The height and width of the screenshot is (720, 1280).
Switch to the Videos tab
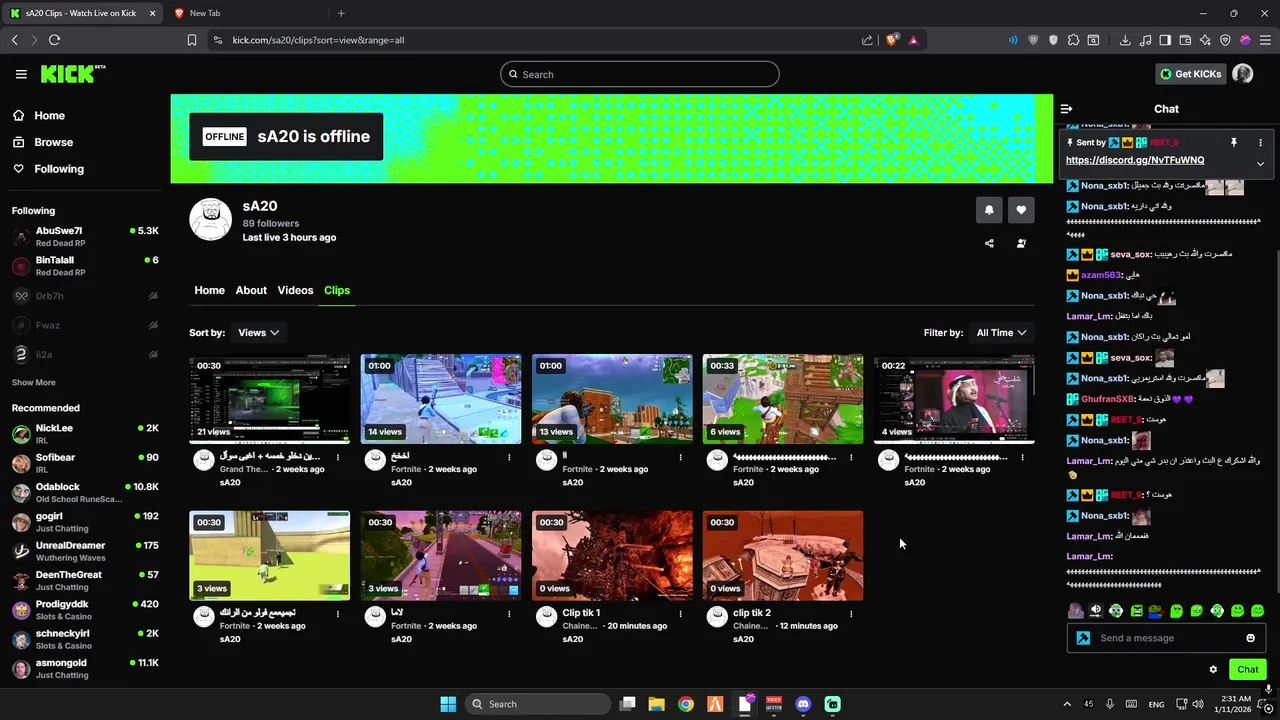coord(295,290)
